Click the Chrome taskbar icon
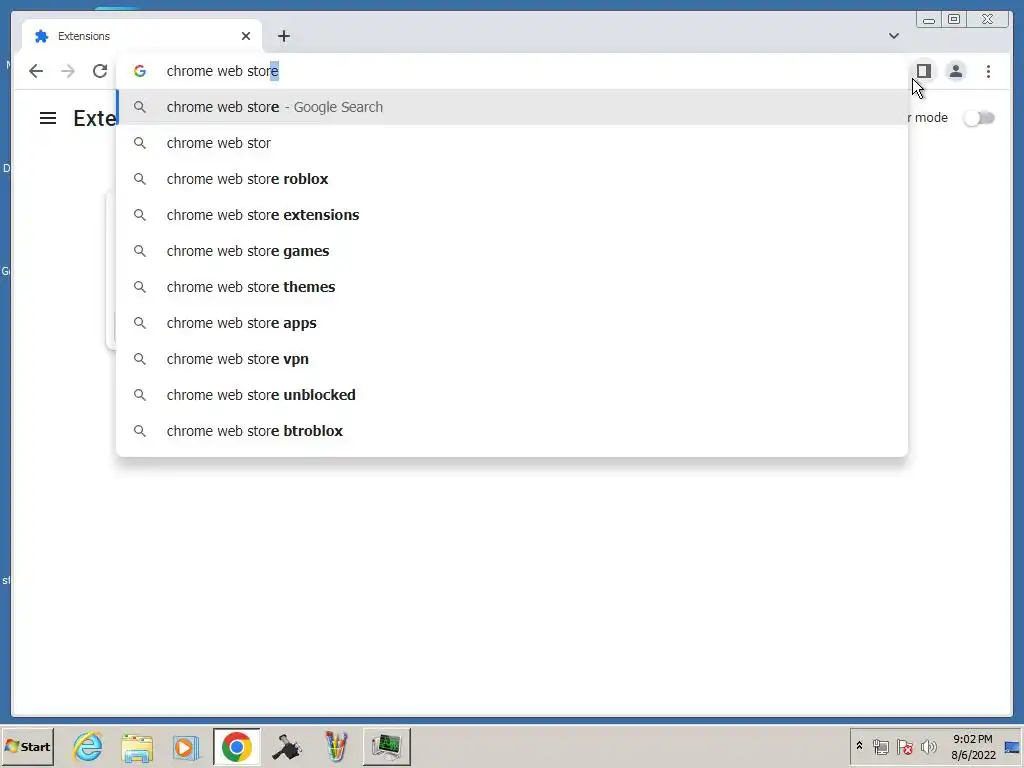The image size is (1024, 768). point(236,746)
